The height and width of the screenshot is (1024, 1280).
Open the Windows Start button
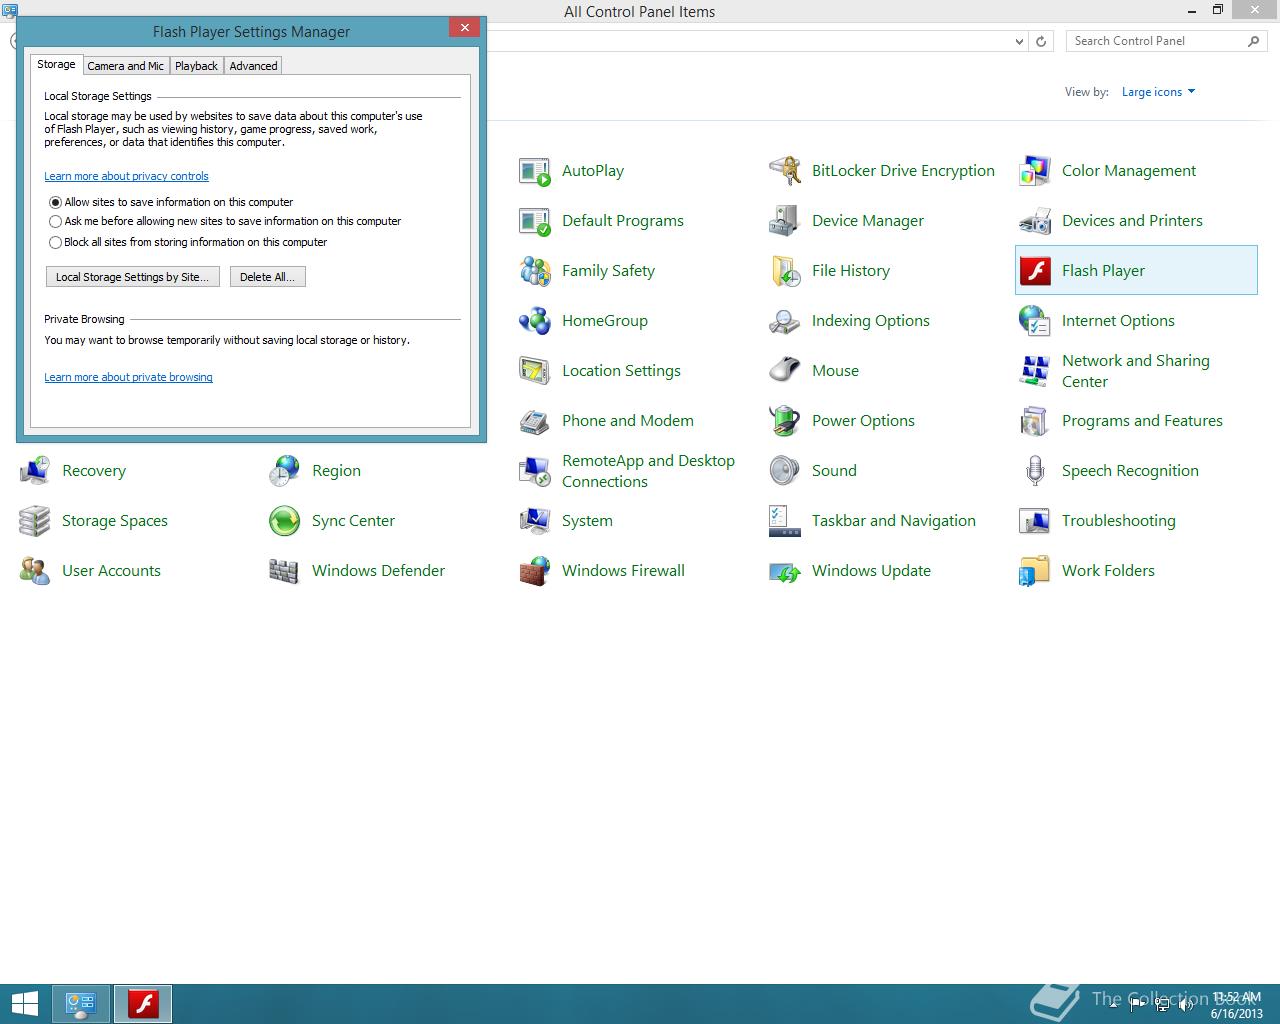(24, 1003)
